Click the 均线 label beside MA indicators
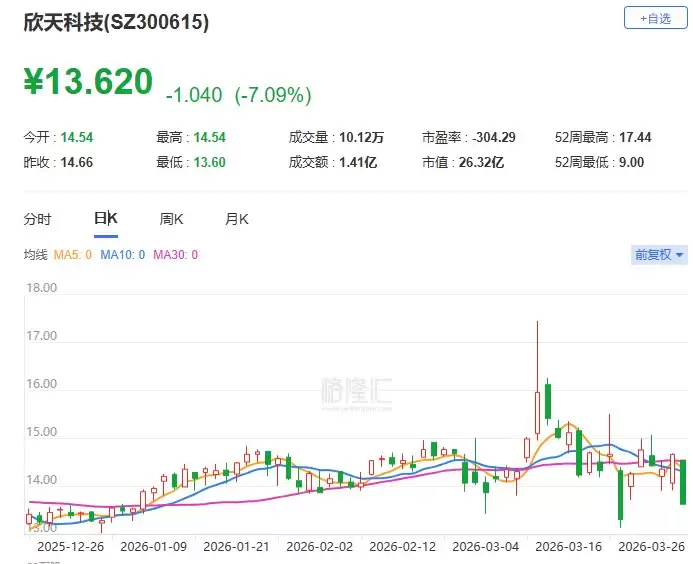Viewport: 693px width, 564px height. click(x=35, y=255)
